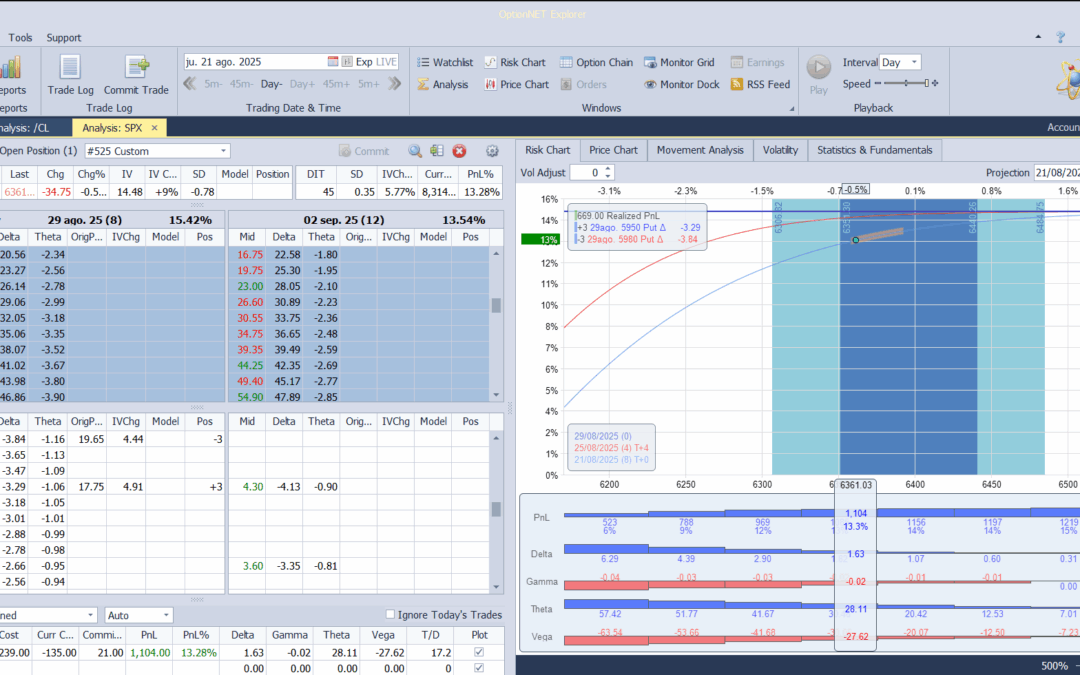Switch to the Volatility tab
The image size is (1080, 675).
pos(780,150)
